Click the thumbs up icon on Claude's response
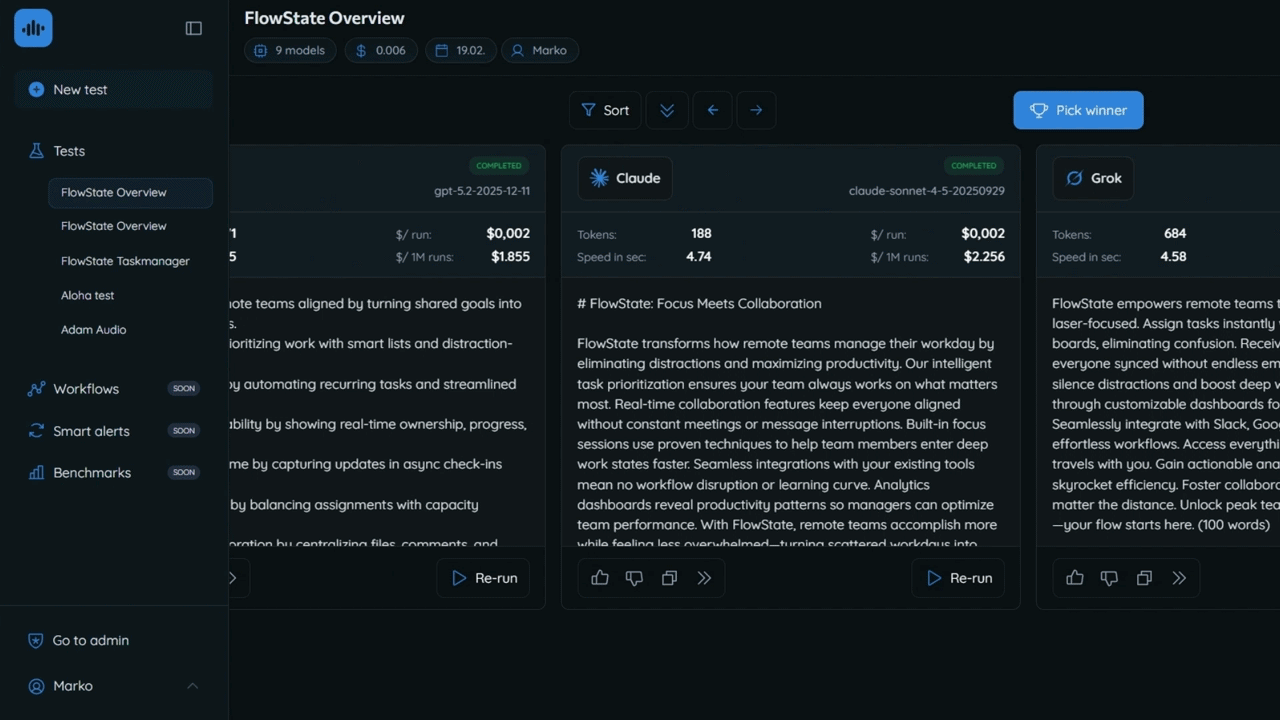Screen dimensions: 1280x720 click(x=599, y=578)
